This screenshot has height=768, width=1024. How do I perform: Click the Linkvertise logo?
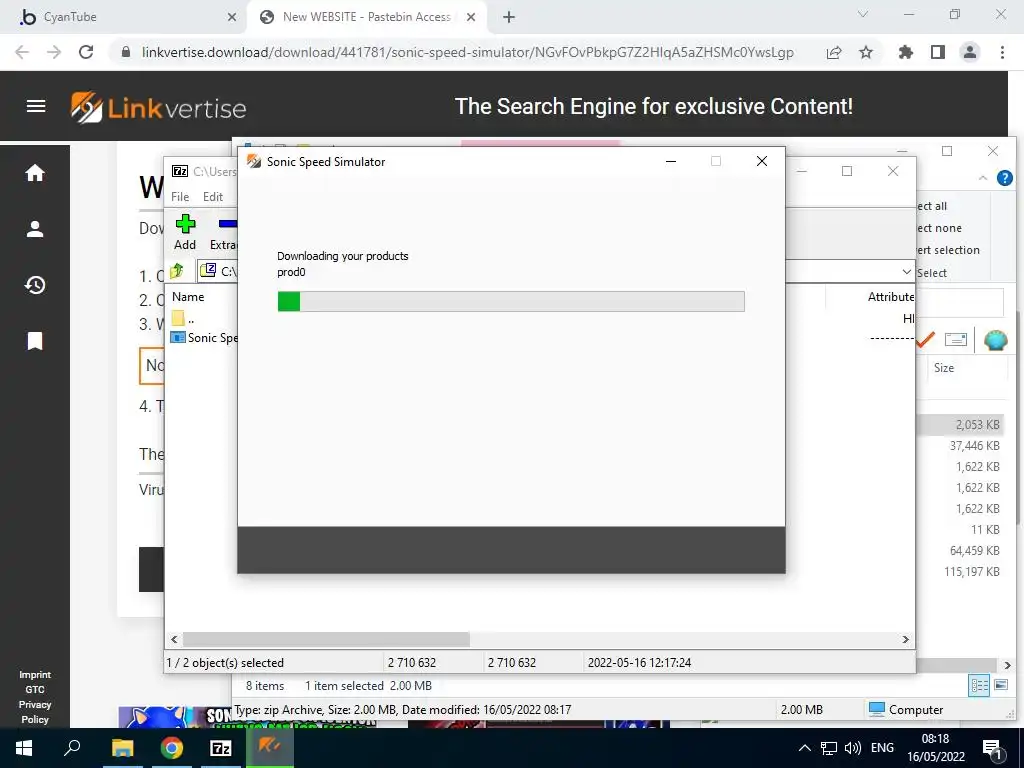pos(158,107)
